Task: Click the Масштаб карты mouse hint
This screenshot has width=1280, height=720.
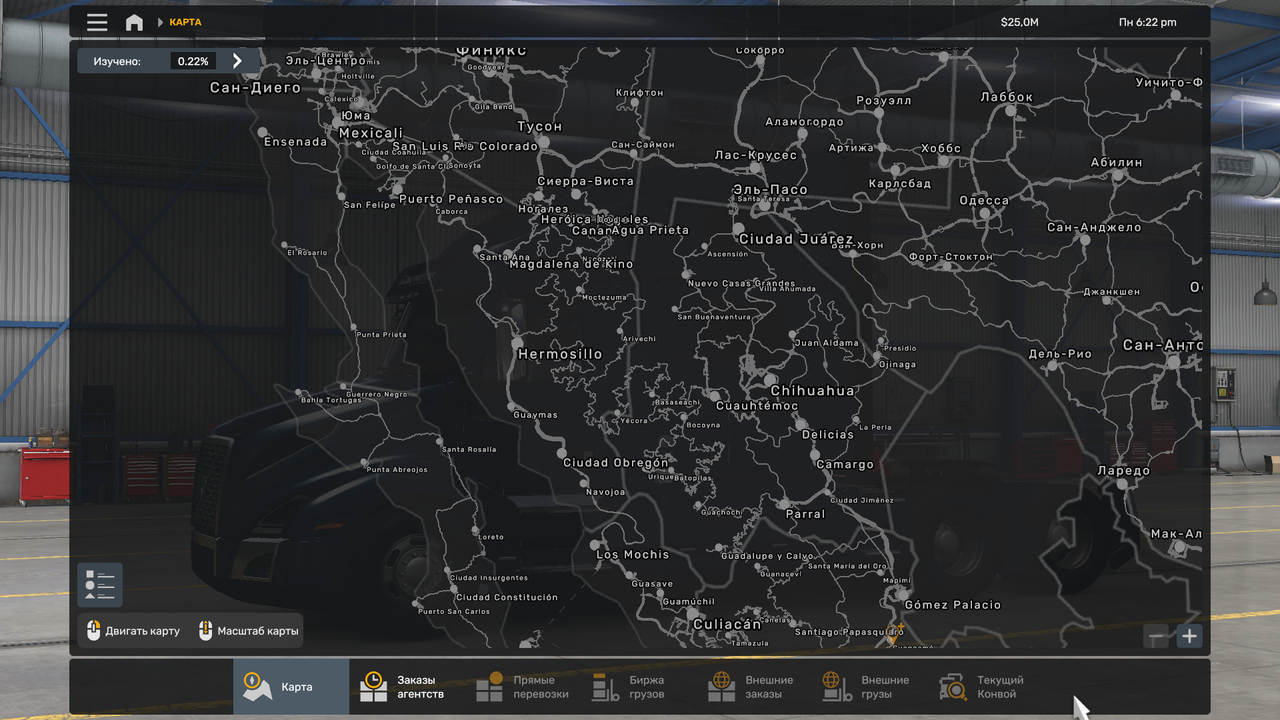Action: (248, 631)
